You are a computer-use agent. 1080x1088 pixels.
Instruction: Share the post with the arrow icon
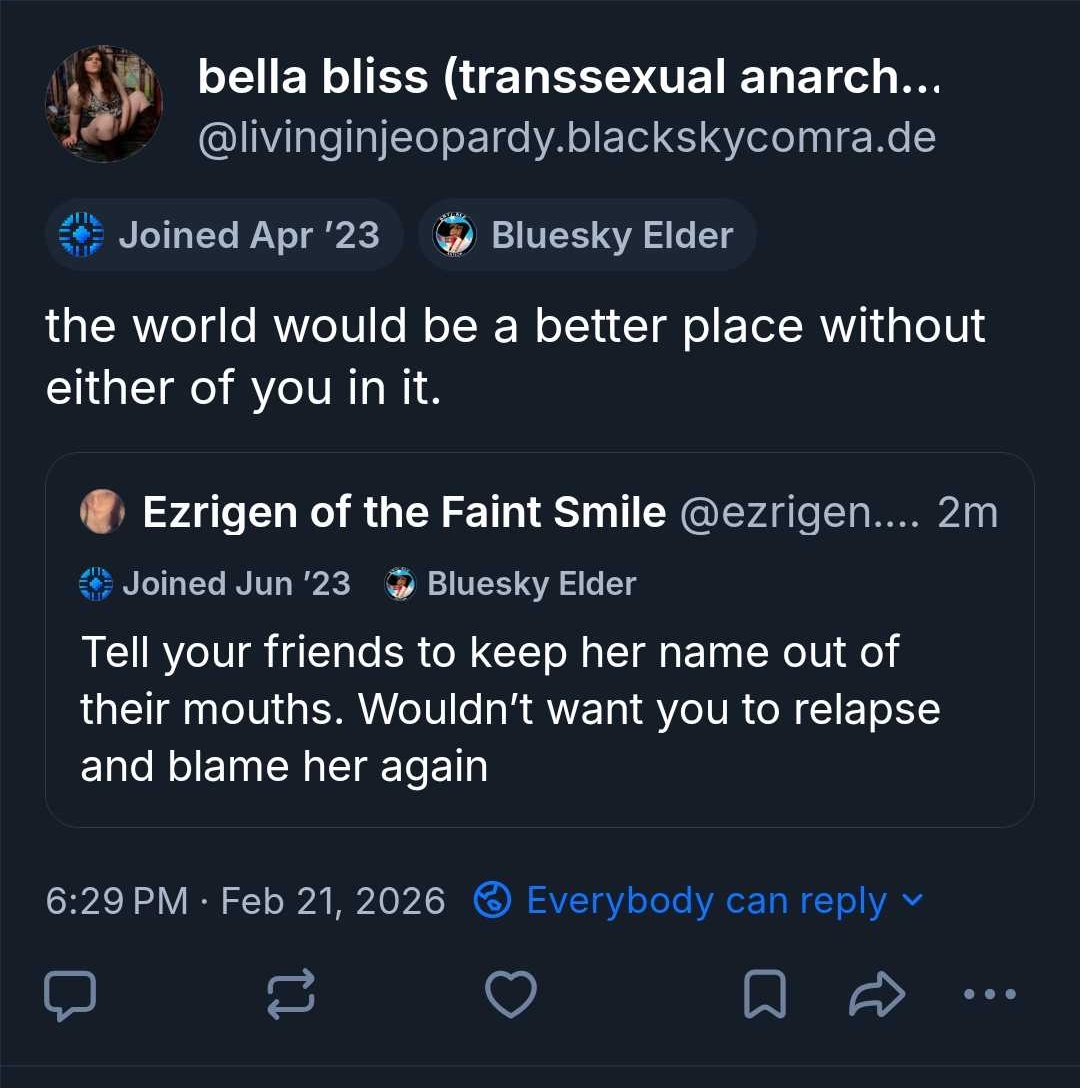pos(876,995)
